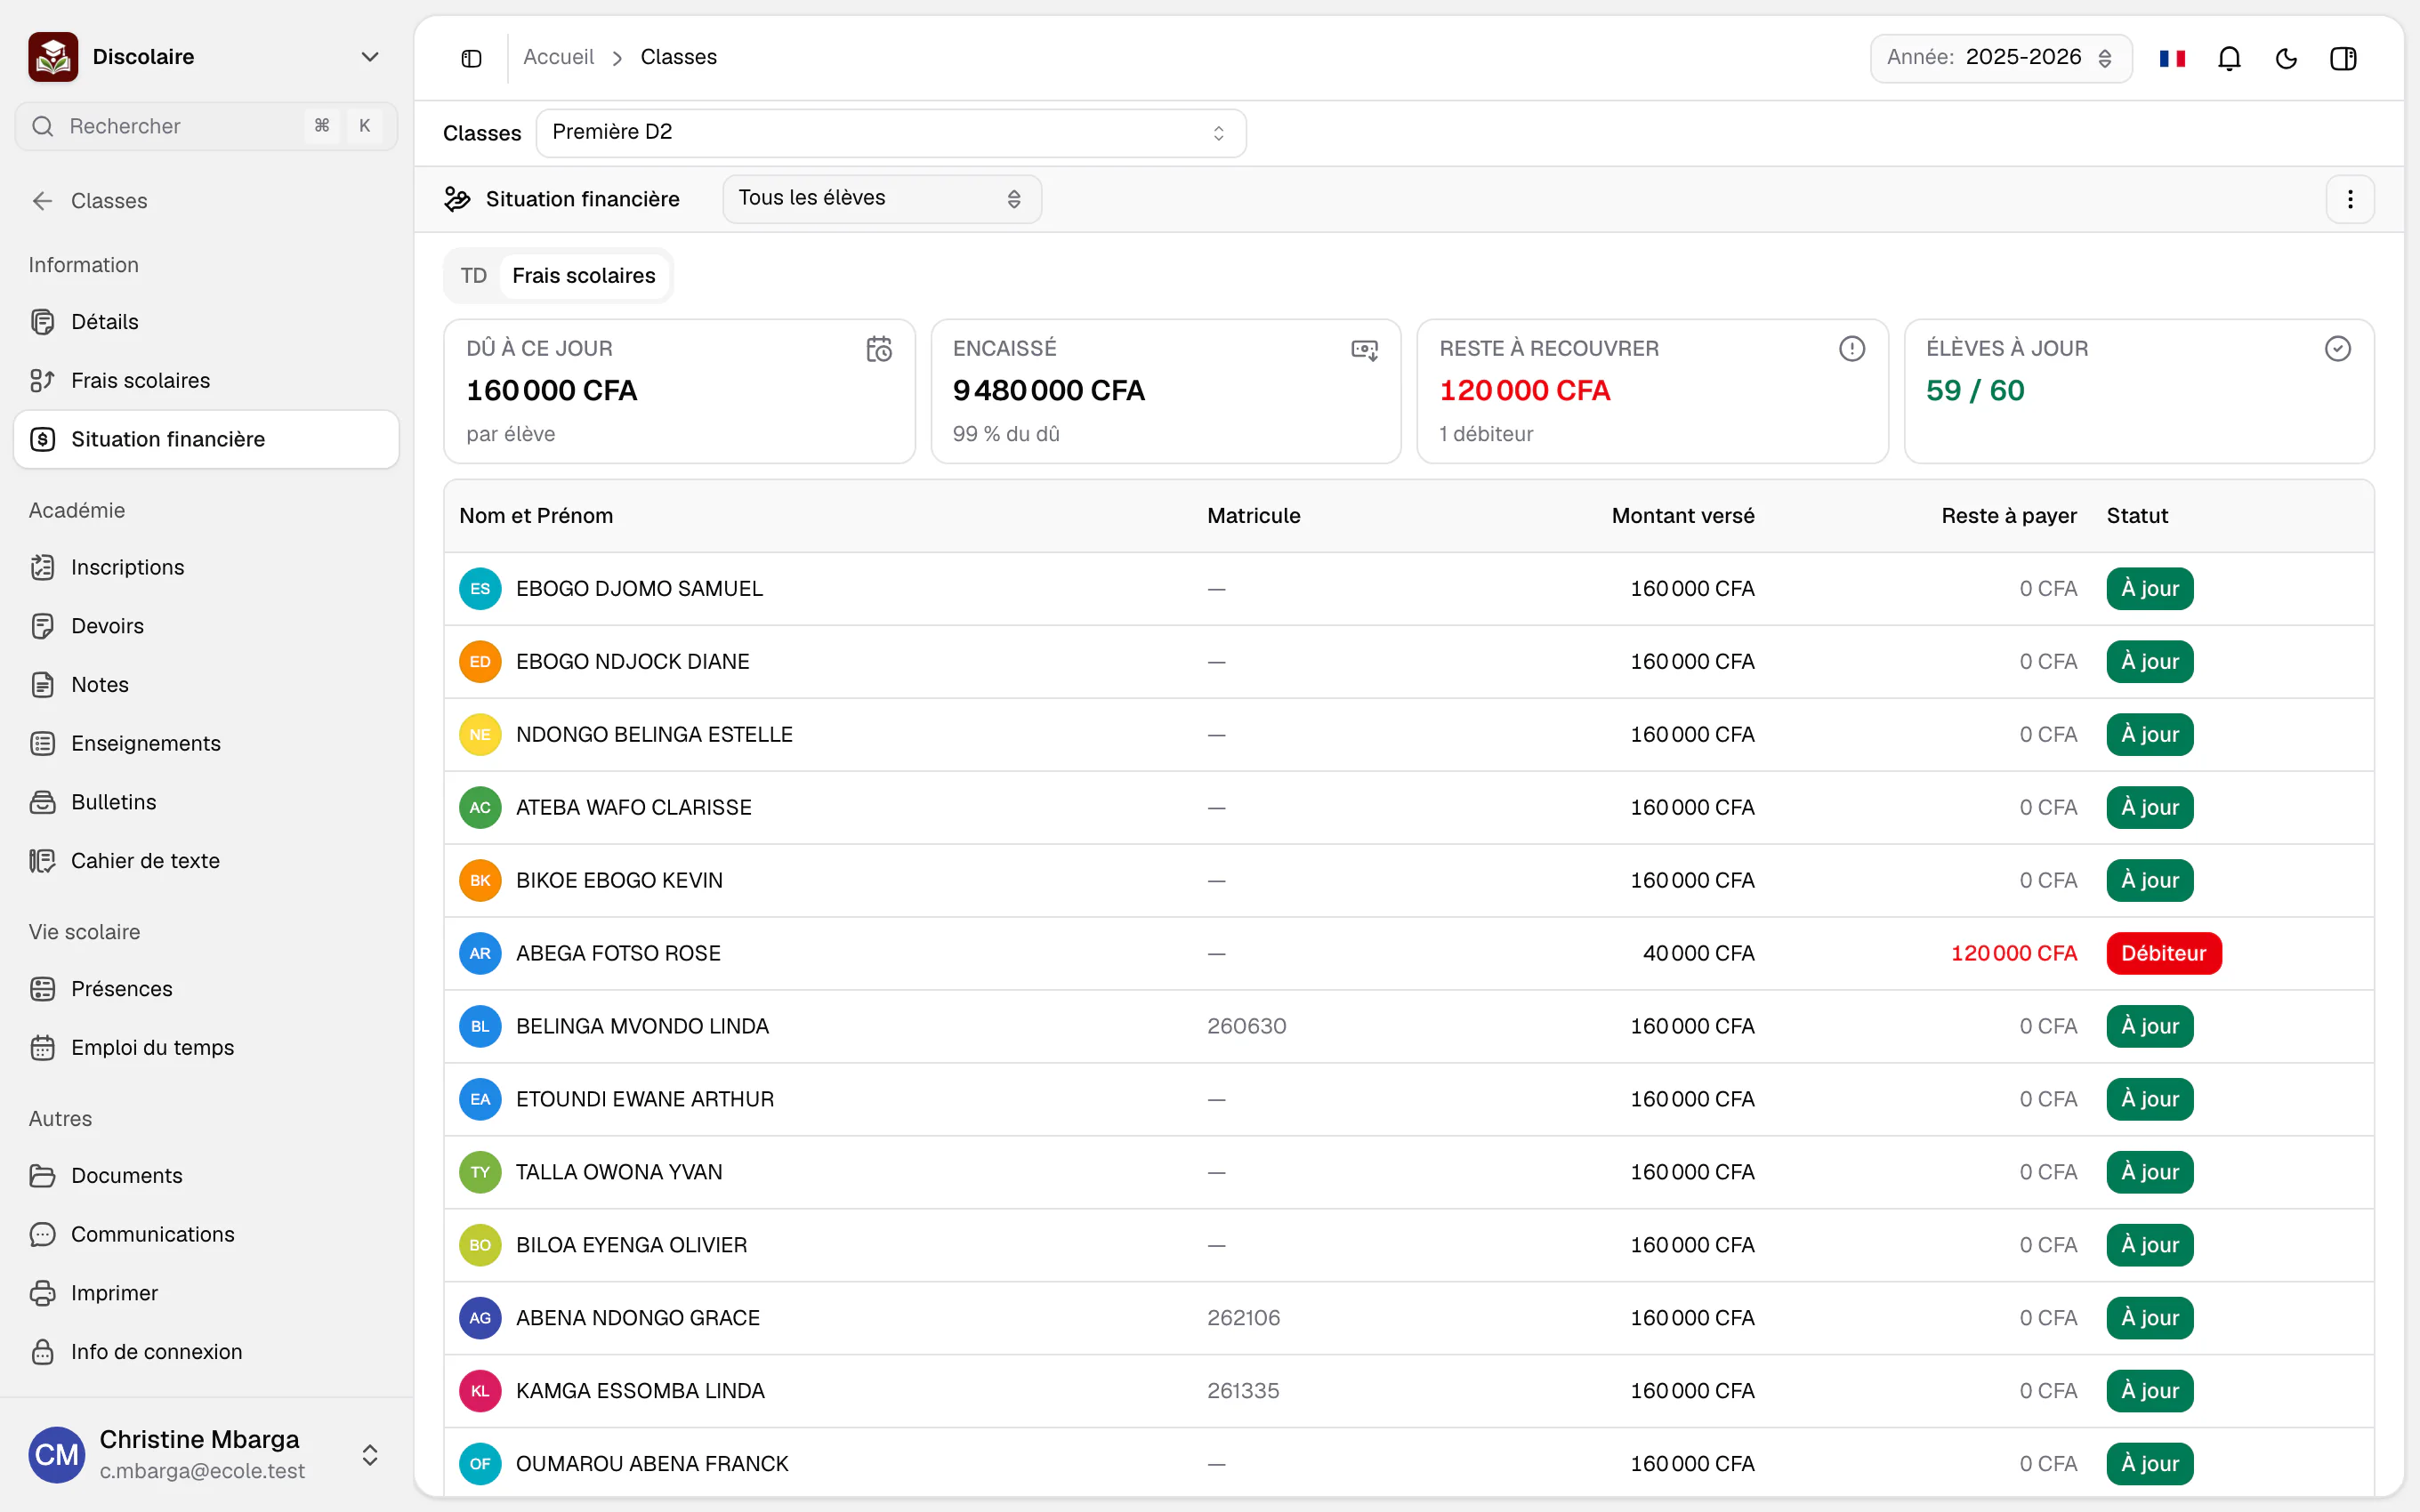Click the cash icon on Encaissé card
Screen dimensions: 2420x1512
[1365, 349]
